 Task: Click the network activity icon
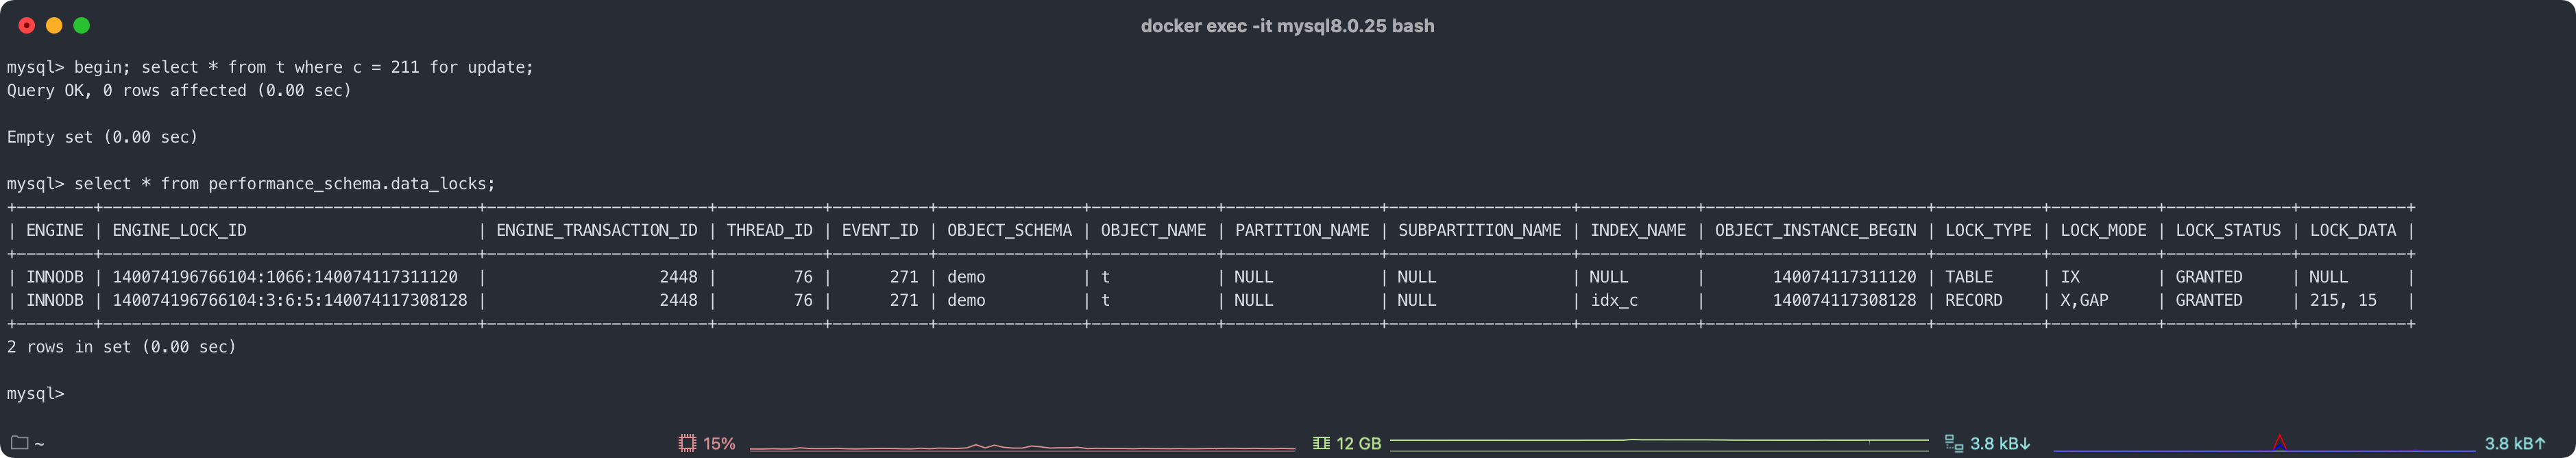1953,443
